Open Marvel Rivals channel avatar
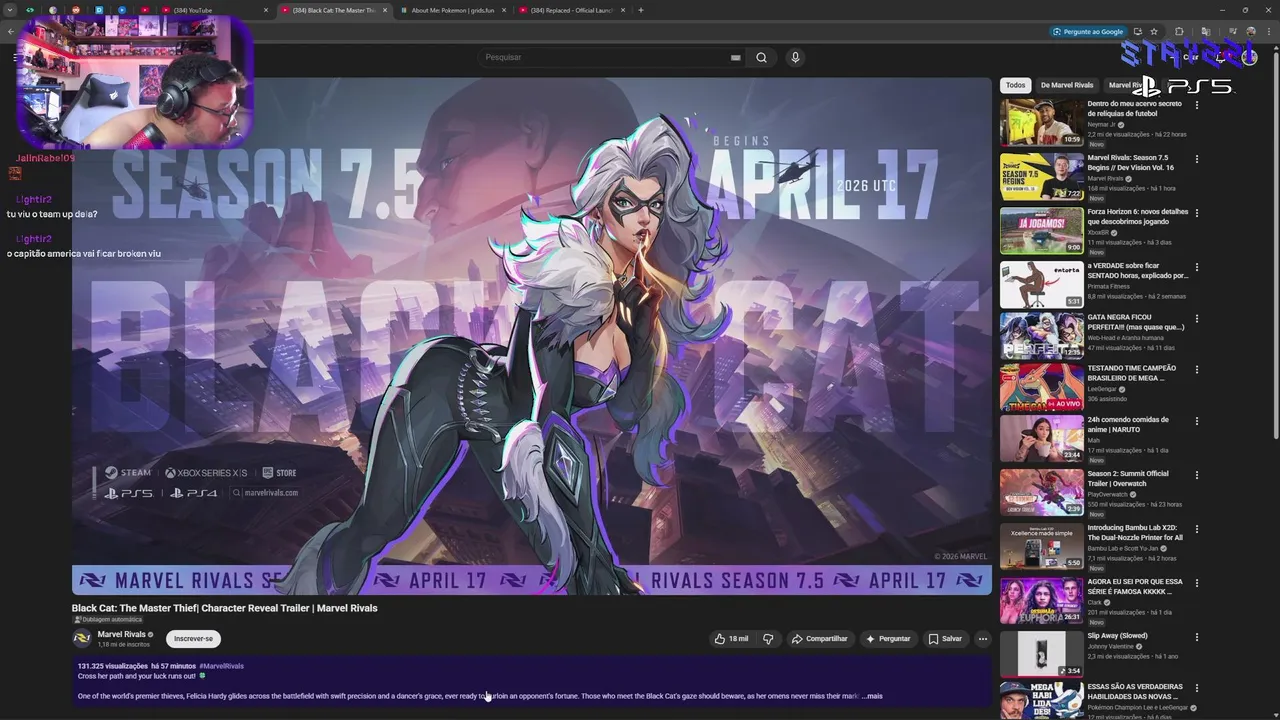Screen dimensions: 1280x720 tap(81, 638)
